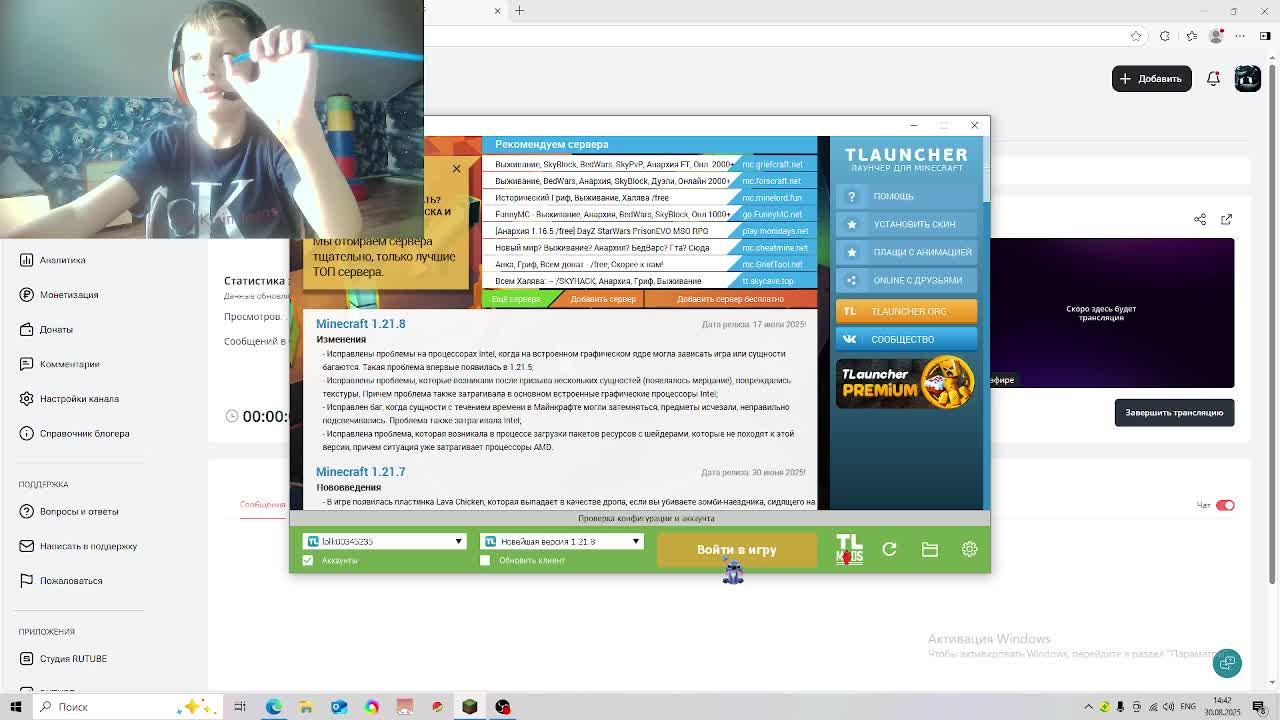This screenshot has height=720, width=1280.
Task: Show hidden system tray icons
Action: click(1089, 707)
